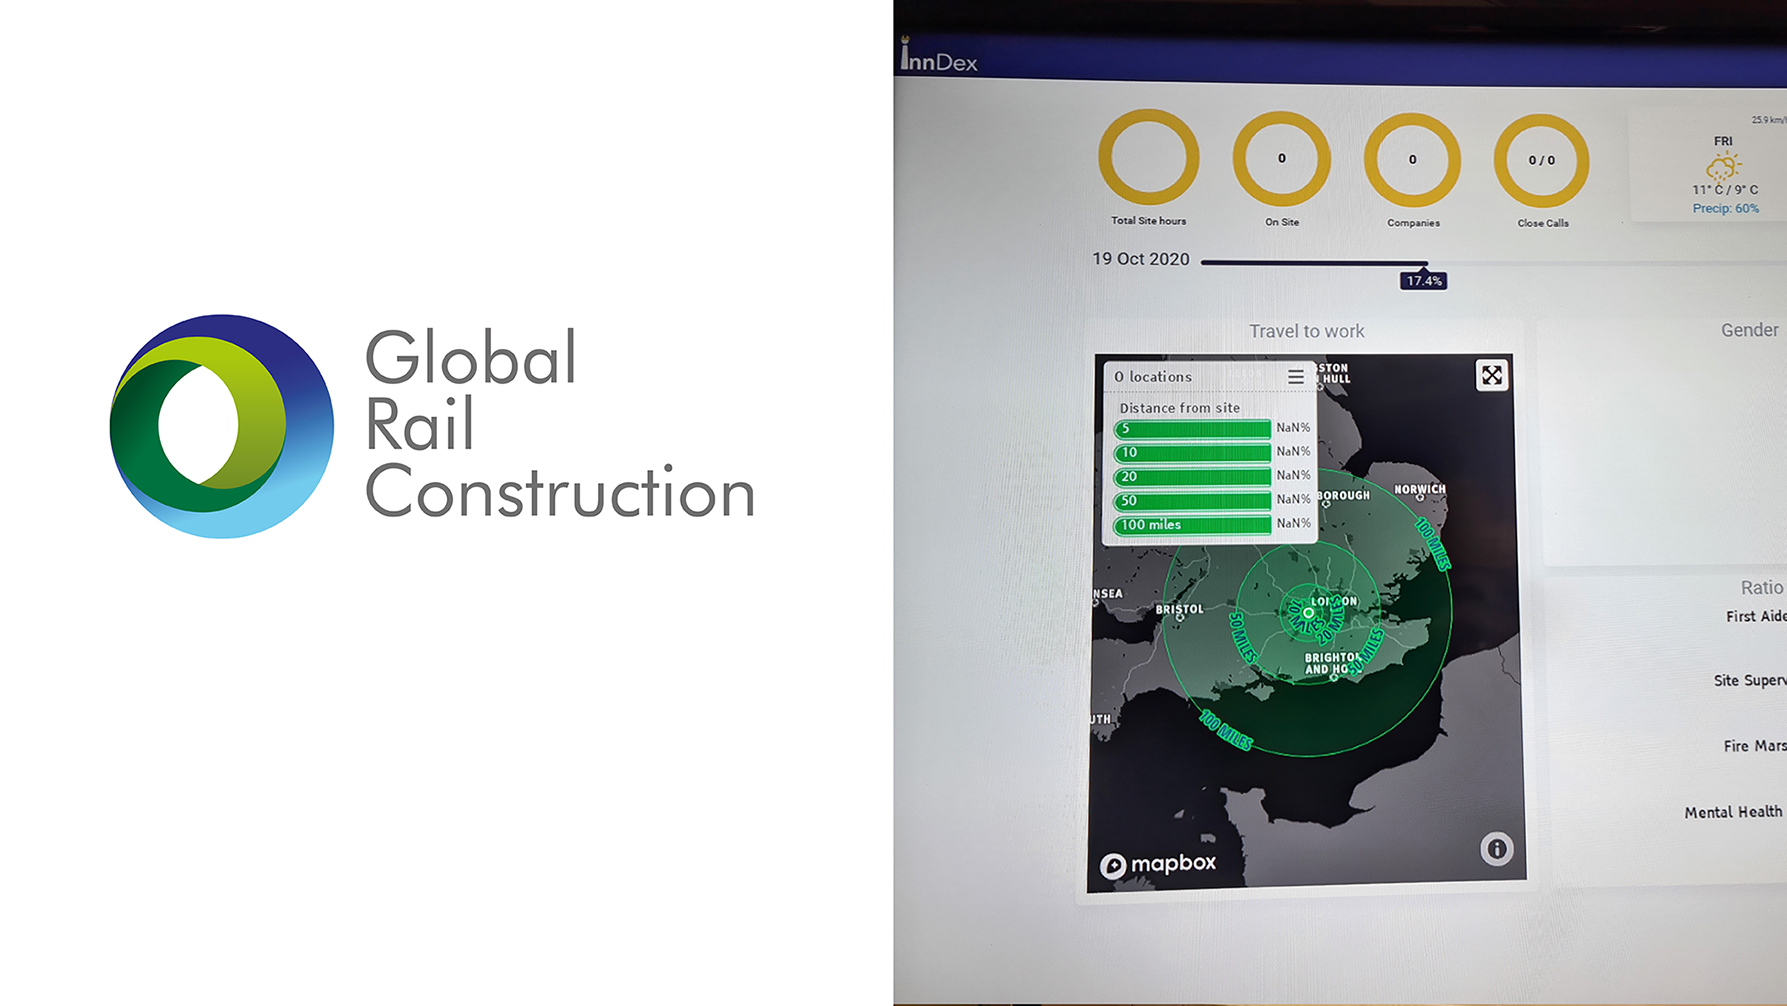Select the 50 miles distance bar

coord(1192,501)
